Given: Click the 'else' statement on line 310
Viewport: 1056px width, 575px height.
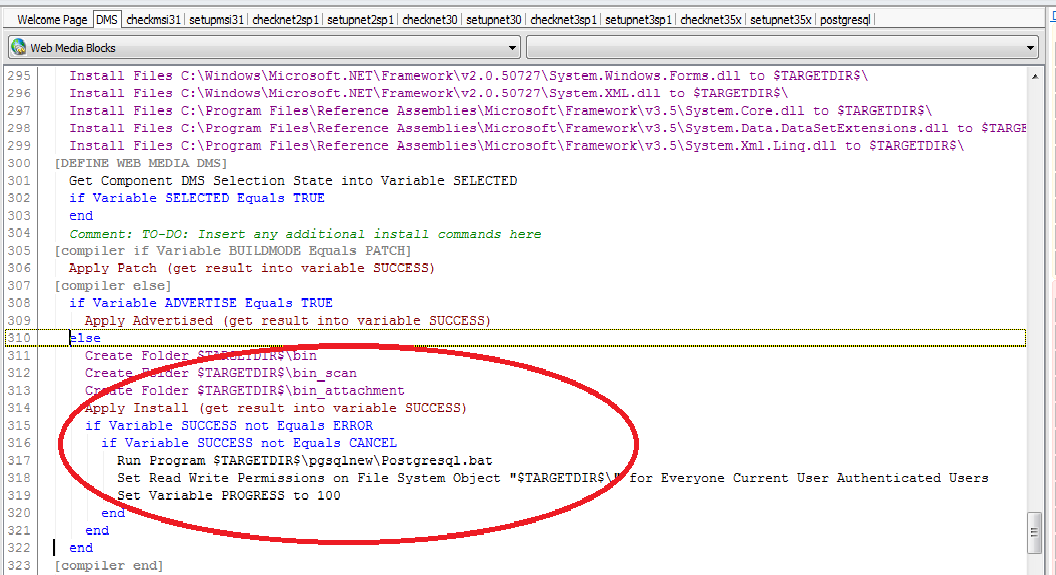Looking at the screenshot, I should (85, 338).
